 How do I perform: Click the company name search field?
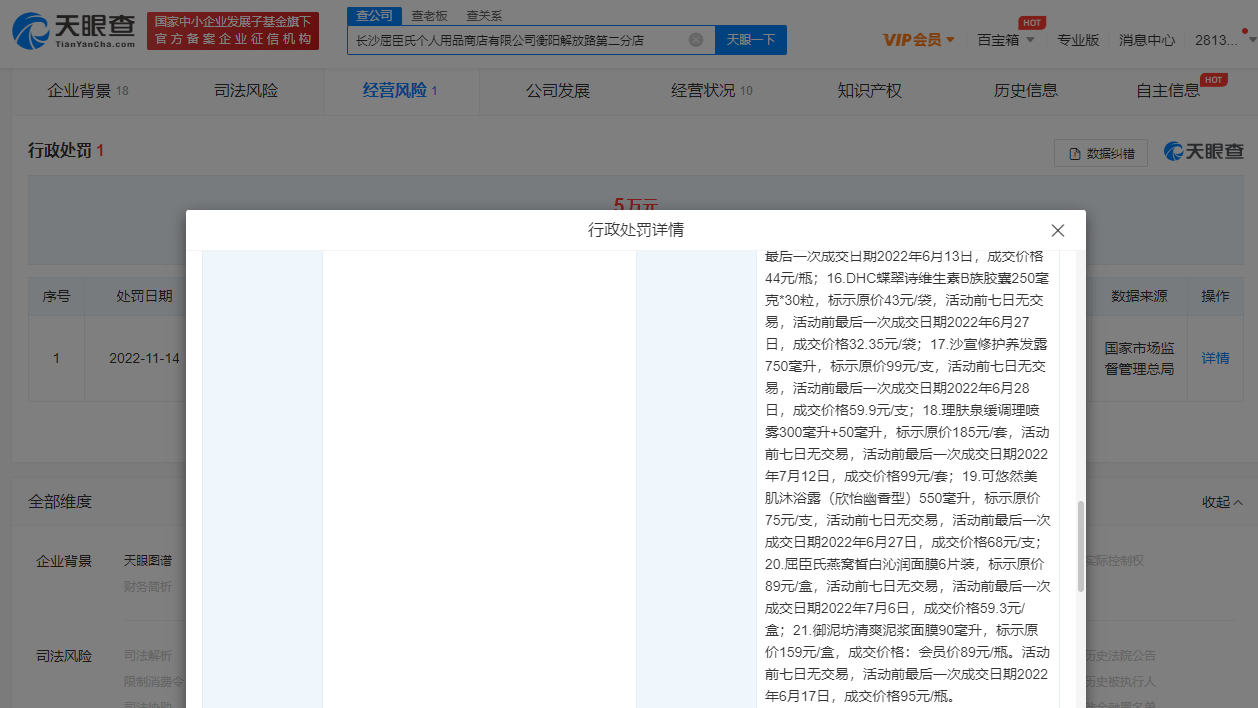tap(515, 40)
